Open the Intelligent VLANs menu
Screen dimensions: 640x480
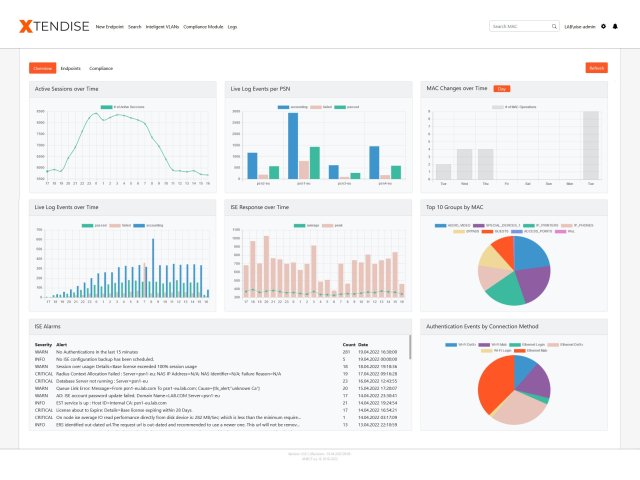pos(166,26)
